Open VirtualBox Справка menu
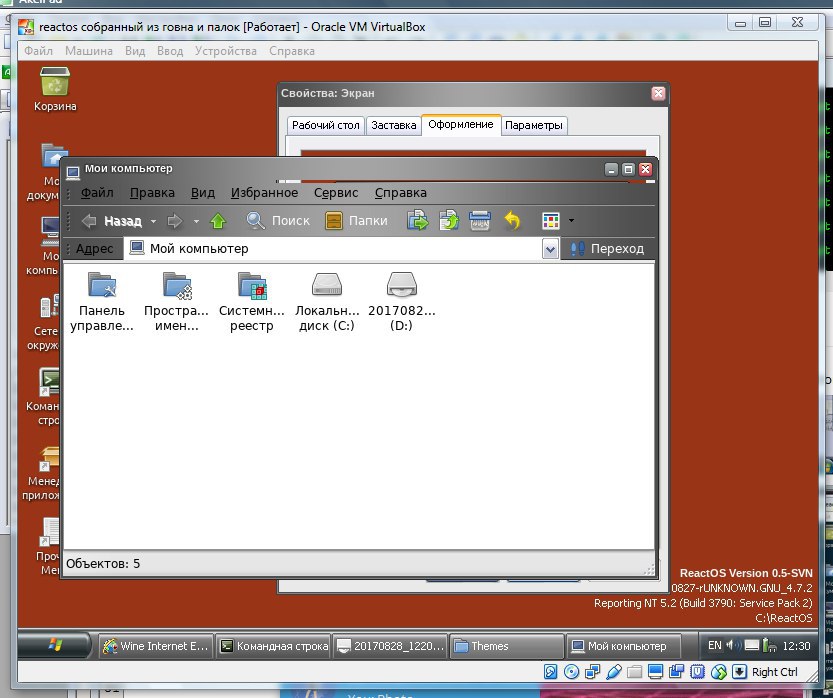The image size is (833, 698). pyautogui.click(x=292, y=51)
